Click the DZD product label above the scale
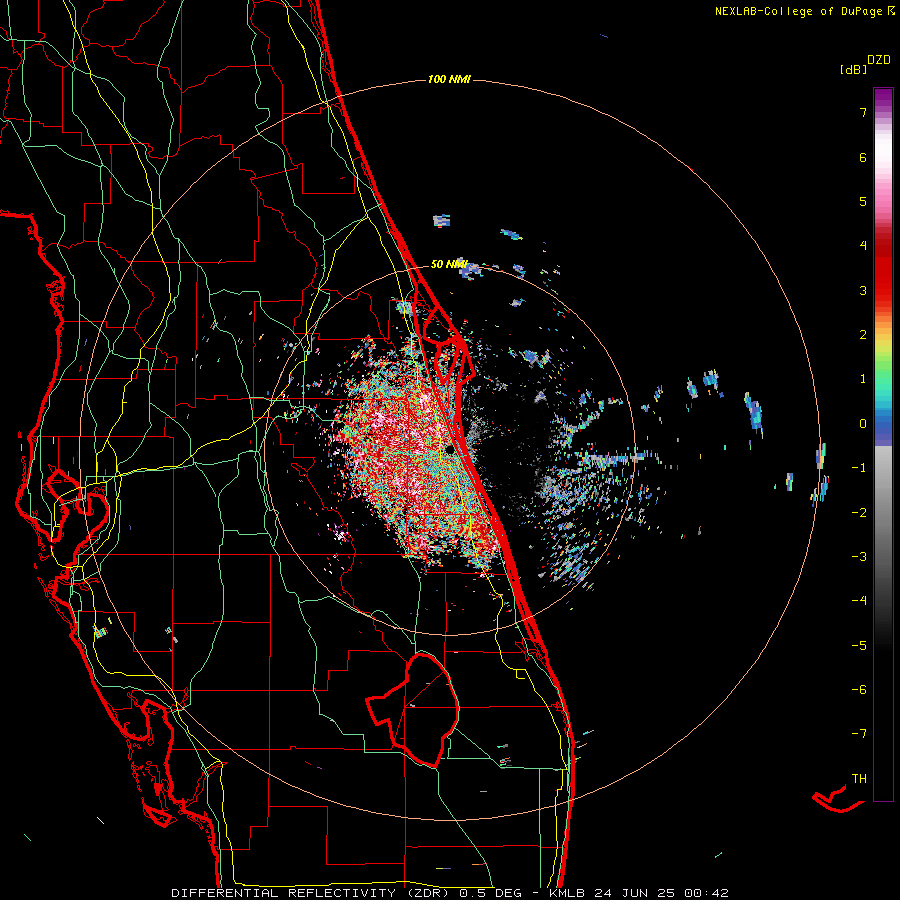Screen dimensions: 900x900 pos(879,60)
